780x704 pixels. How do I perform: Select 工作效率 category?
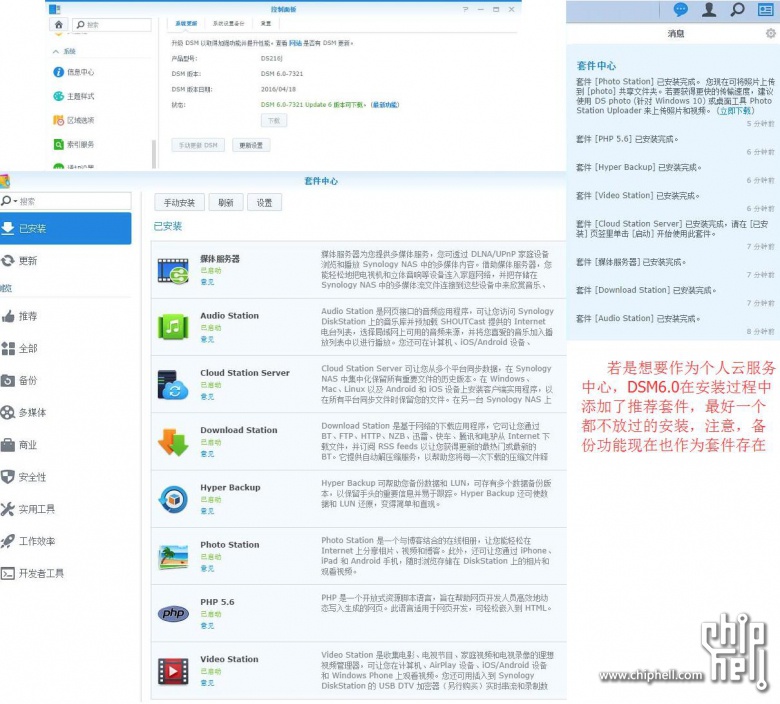[x=28, y=541]
